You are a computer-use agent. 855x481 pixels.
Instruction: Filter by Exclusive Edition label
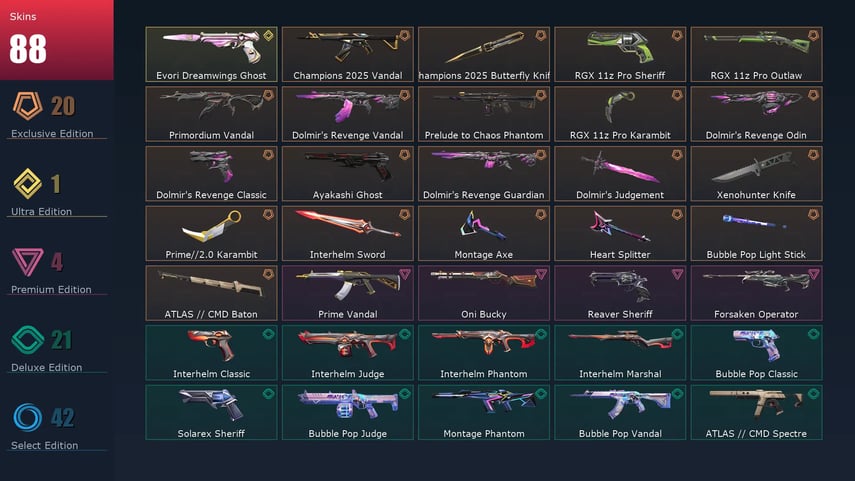(x=52, y=134)
